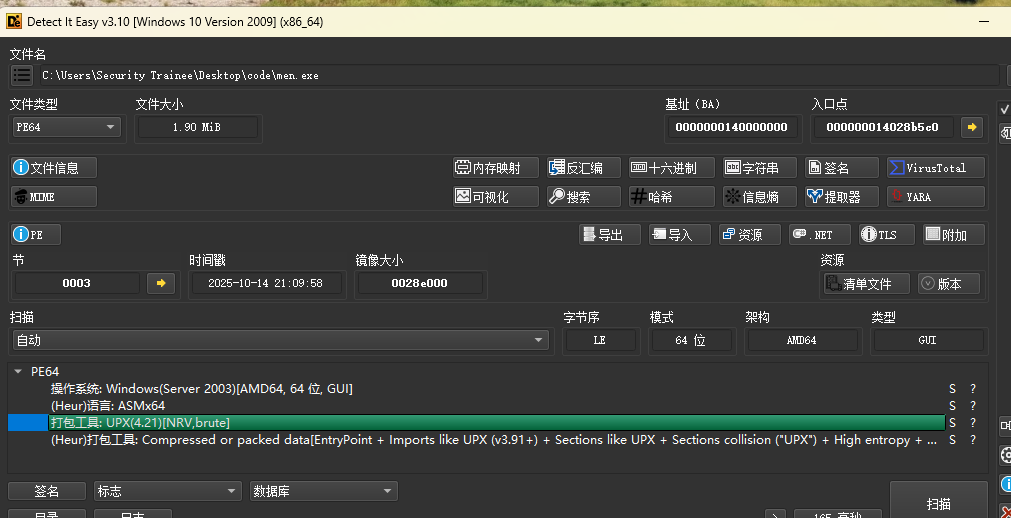Image resolution: width=1011 pixels, height=518 pixels.
Task: Click the large 扫描 scan button
Action: pyautogui.click(x=938, y=500)
